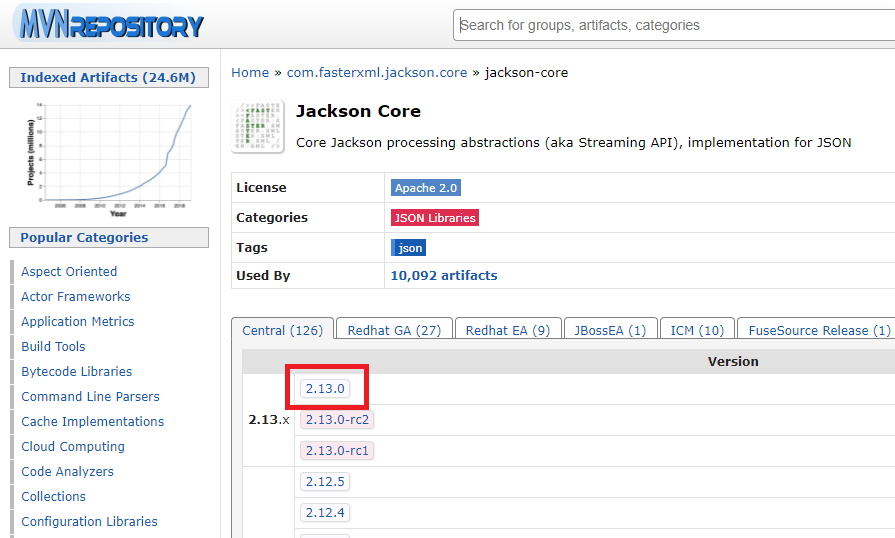Open the Indexed Artifacts growth chart

tap(109, 158)
